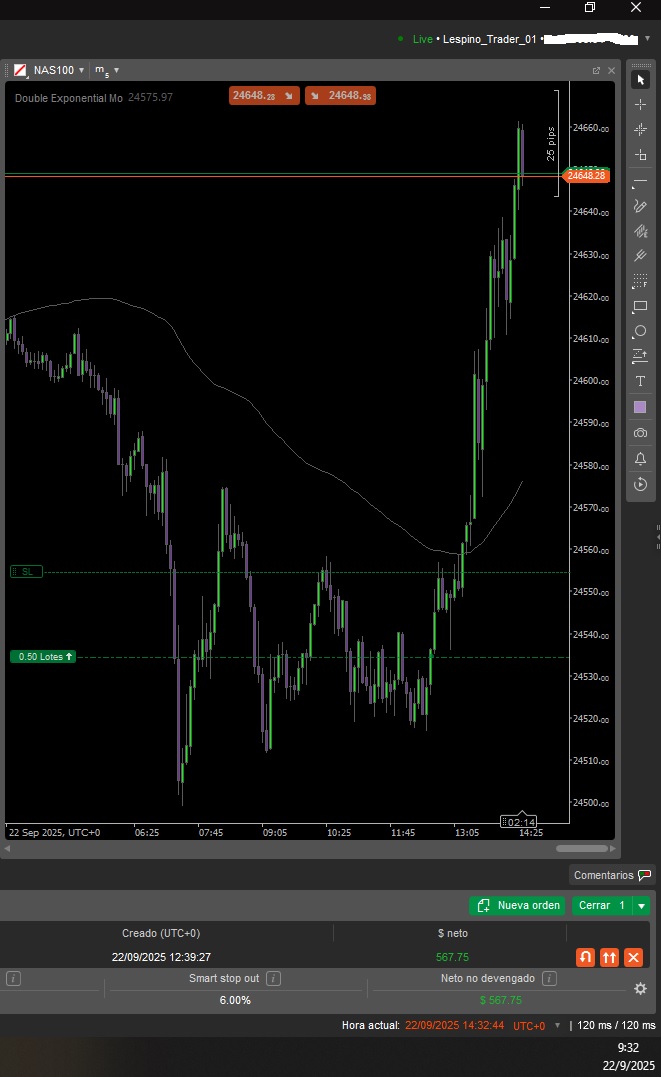Click the Double Exponential Mo indicator label

click(69, 98)
